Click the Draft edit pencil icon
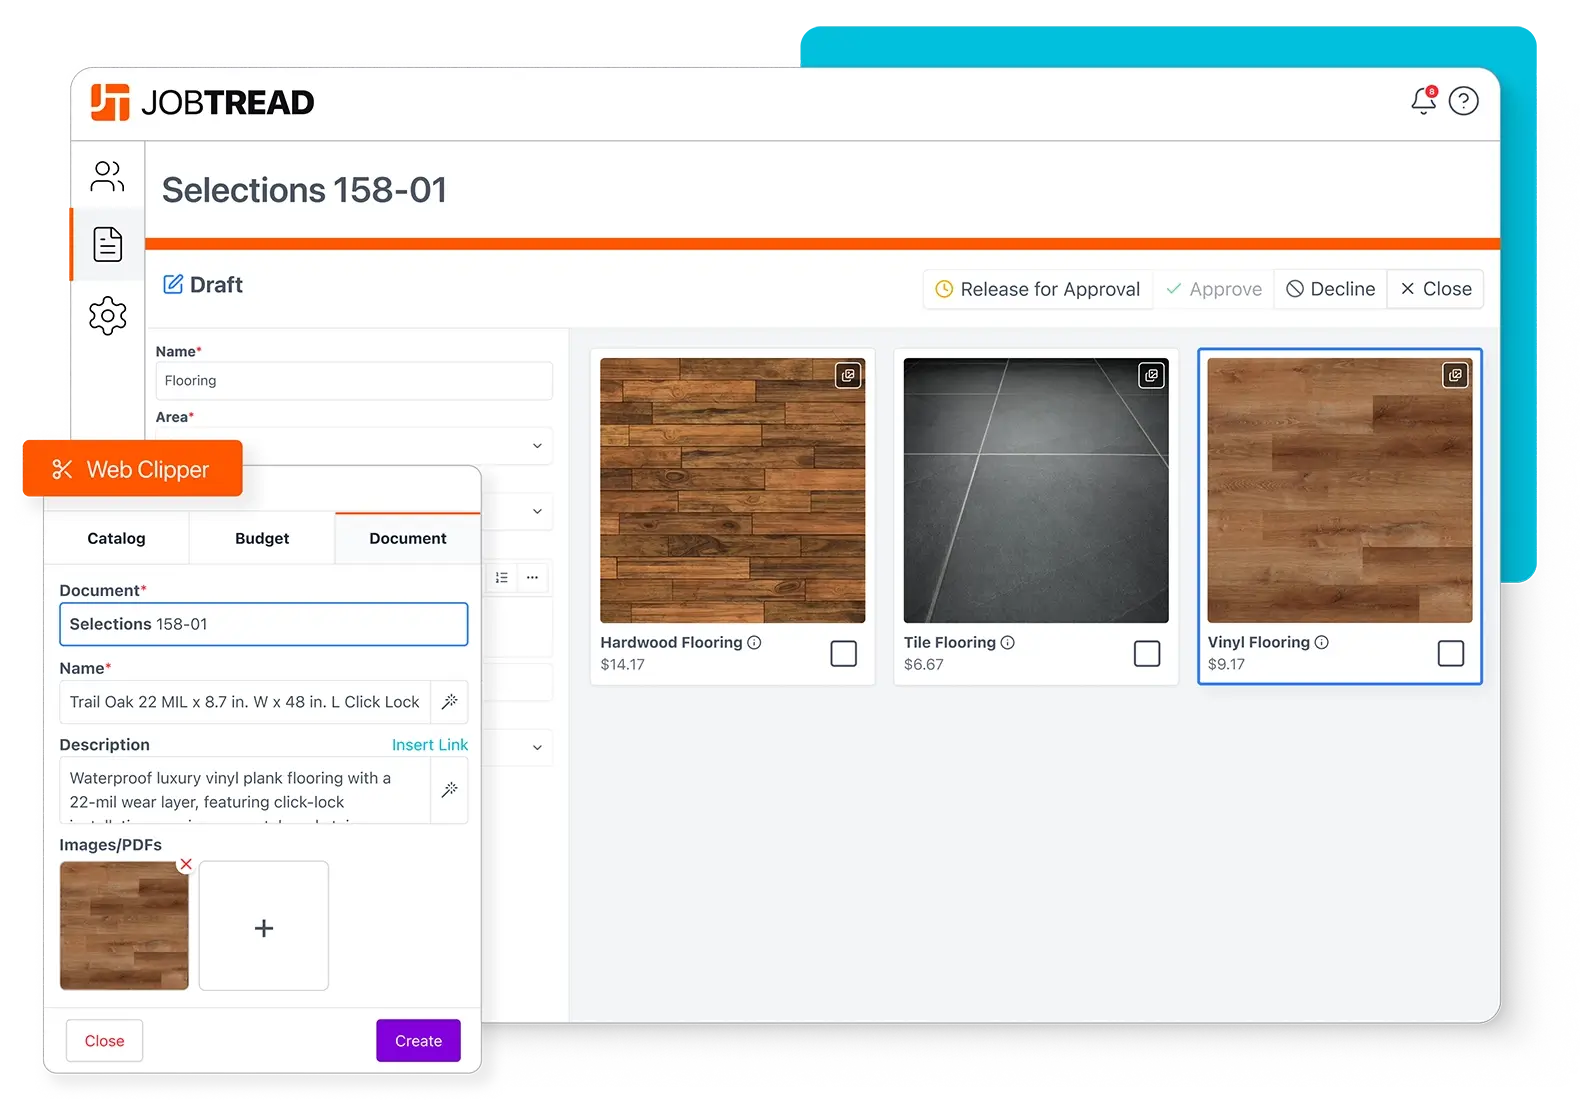Viewport: 1580px width, 1100px height. (x=173, y=284)
